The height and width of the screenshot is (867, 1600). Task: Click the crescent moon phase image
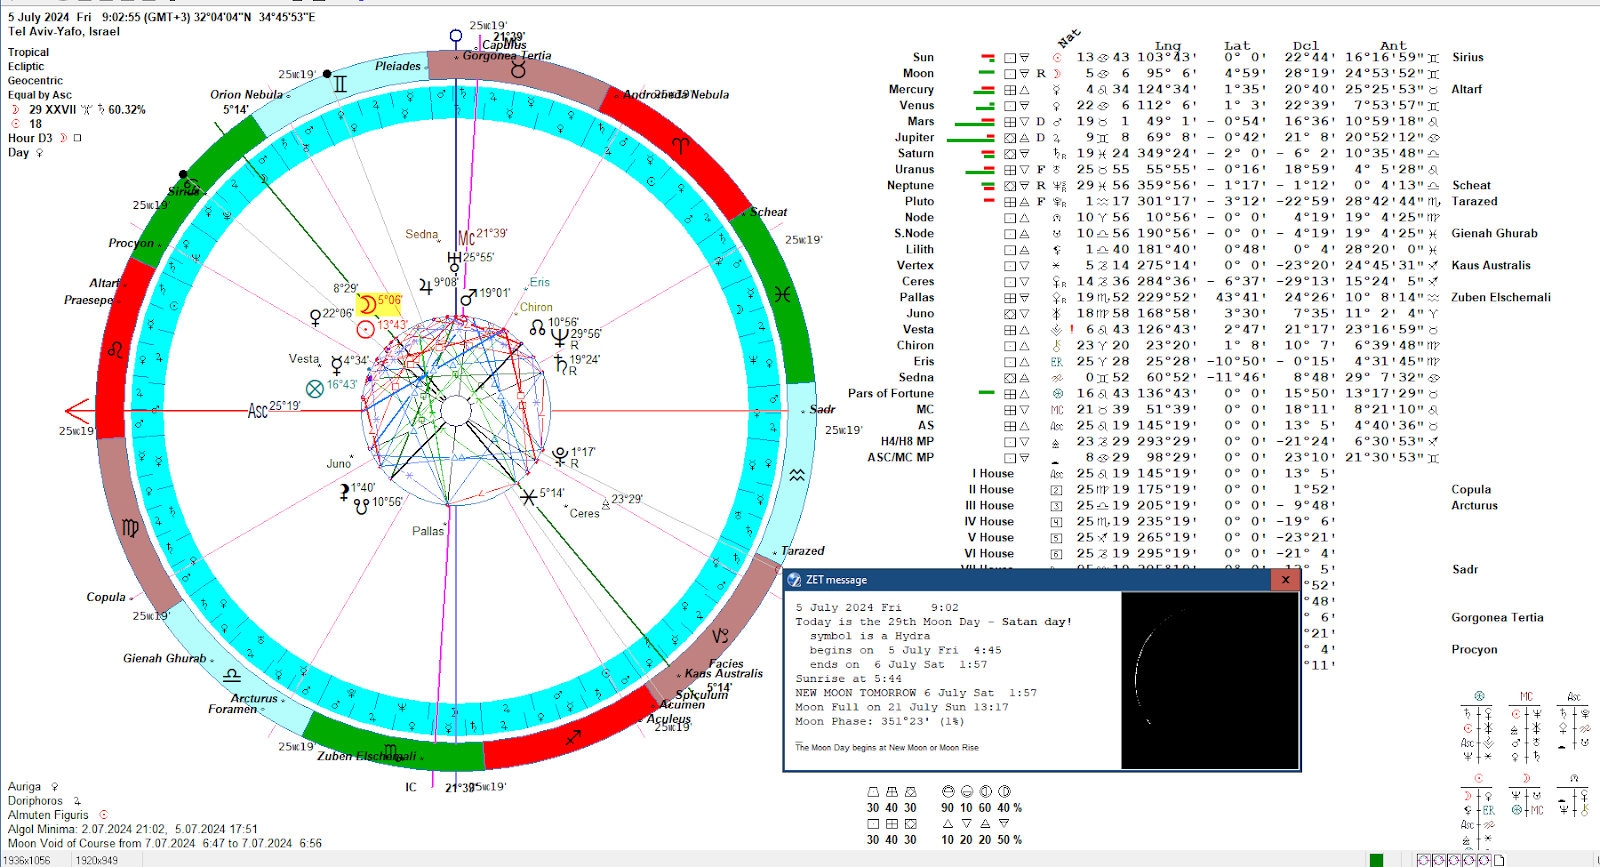(x=1210, y=680)
